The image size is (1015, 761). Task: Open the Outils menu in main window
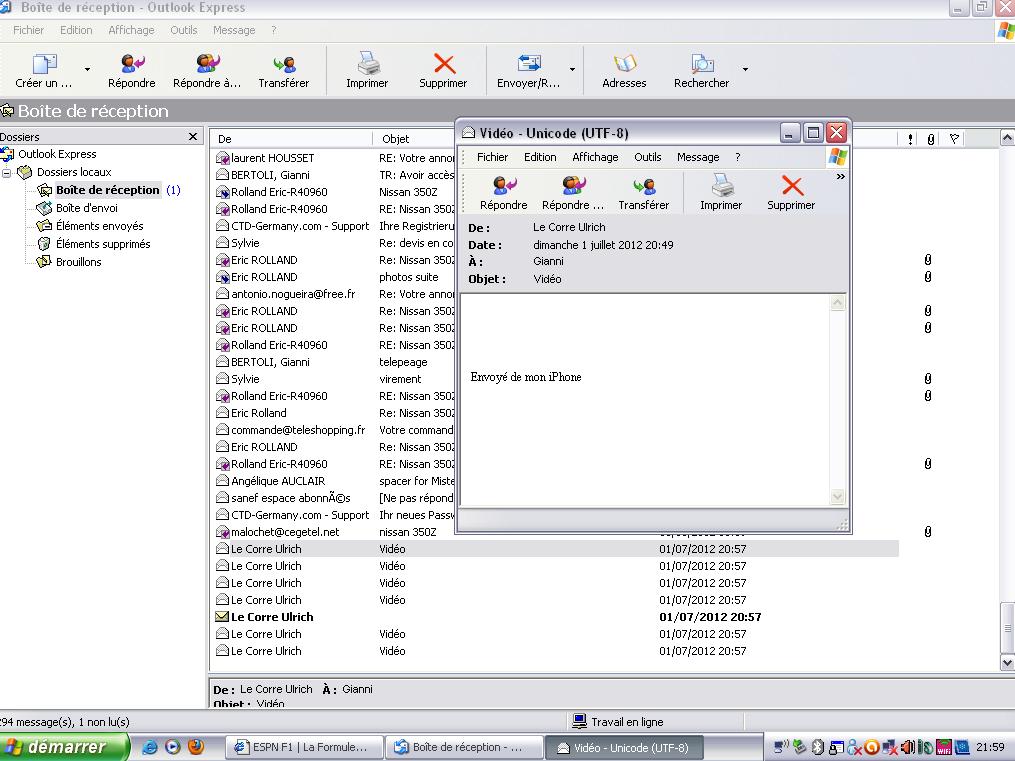(x=183, y=30)
